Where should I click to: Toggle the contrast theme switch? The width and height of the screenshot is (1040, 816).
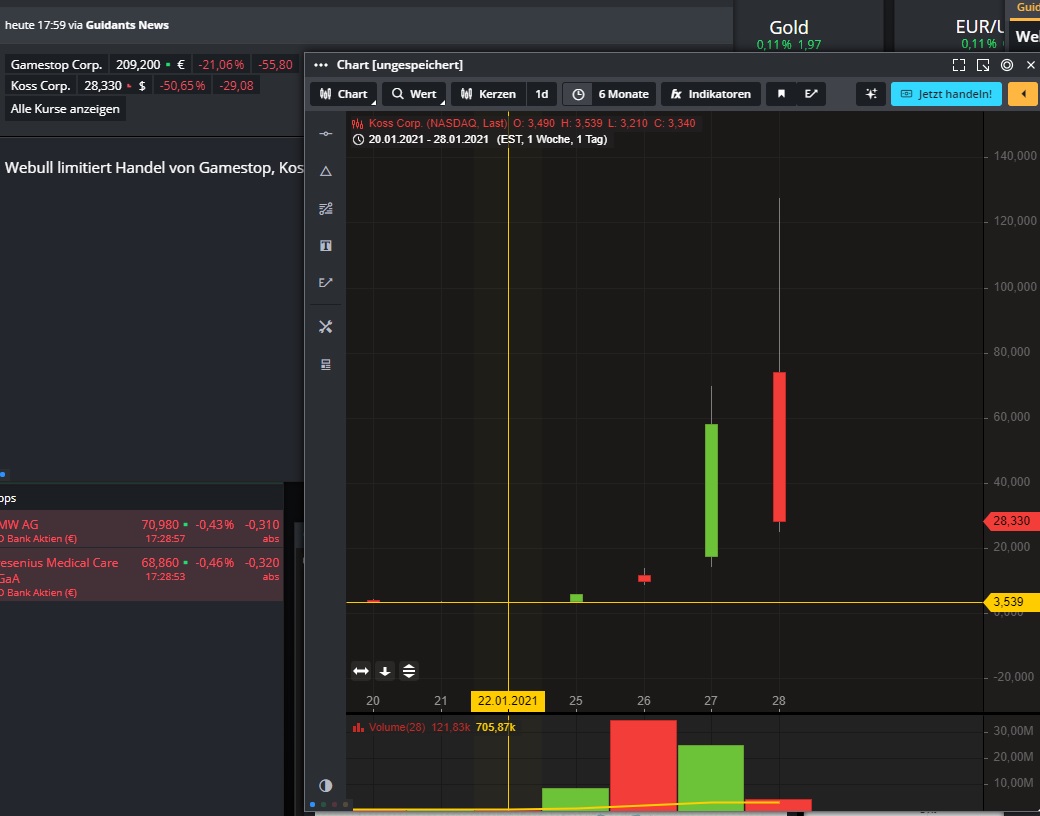(325, 786)
